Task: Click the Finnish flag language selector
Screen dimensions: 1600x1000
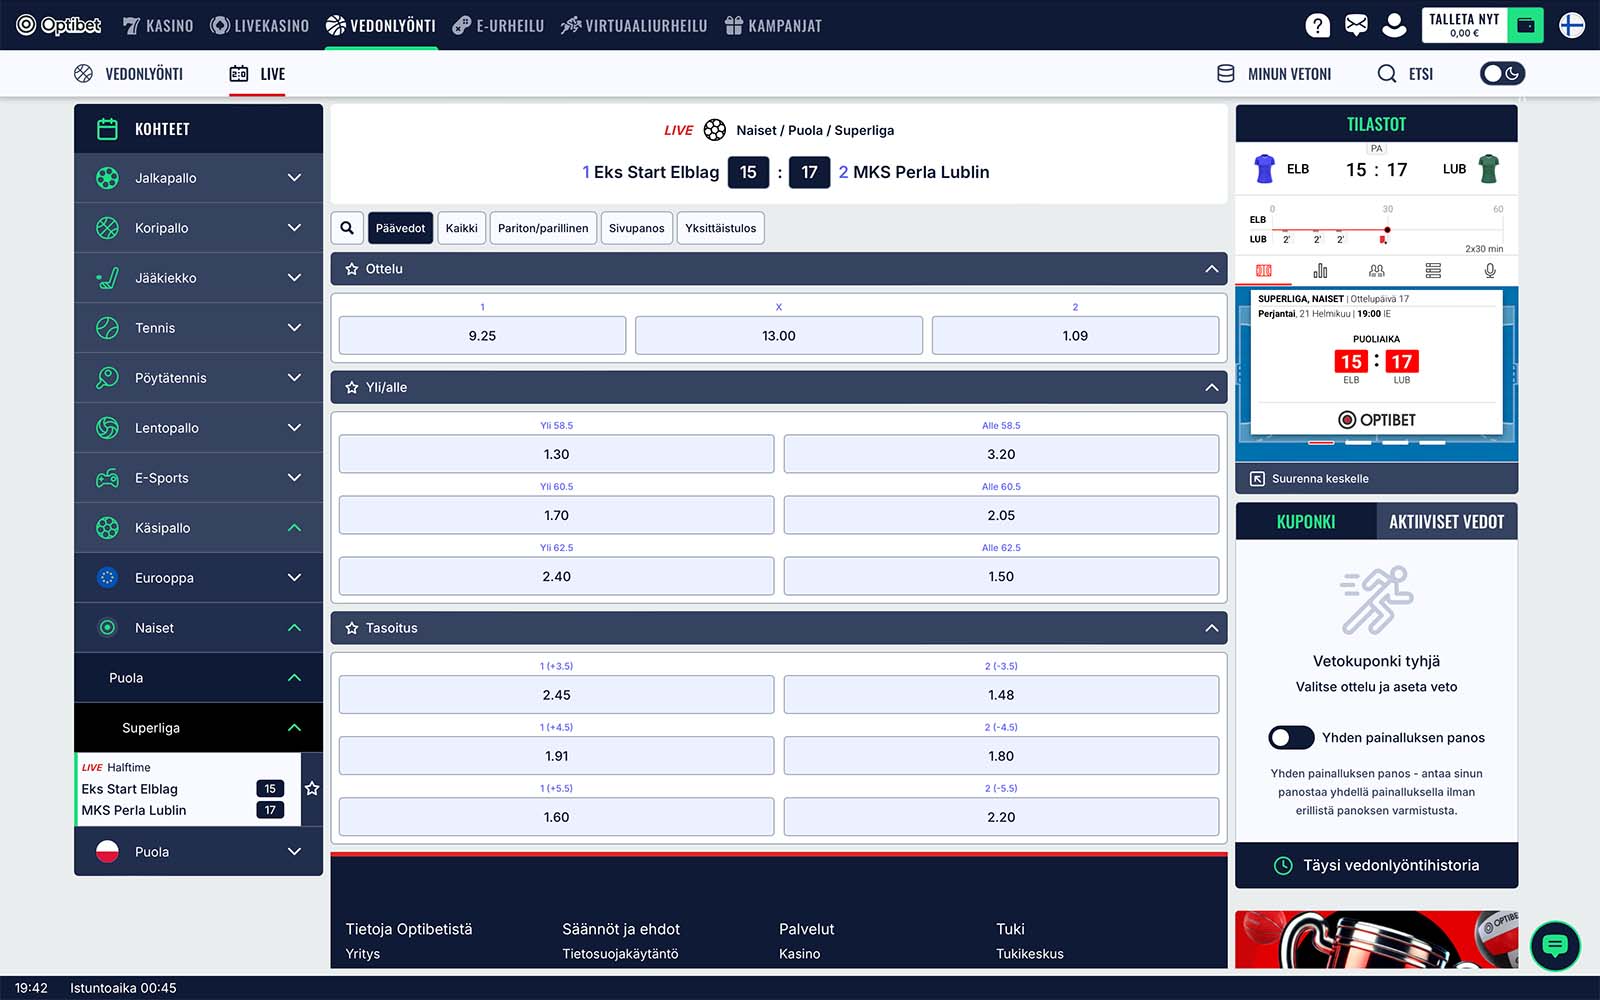Action: point(1571,25)
